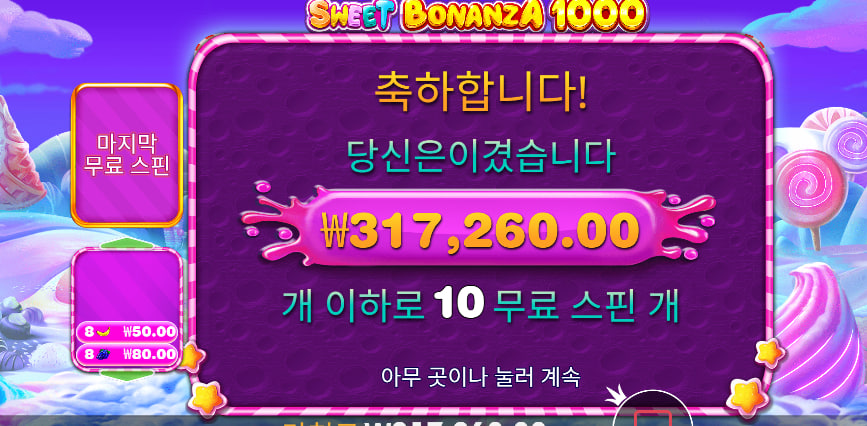Stop spin via red square button
867x426 pixels.
[652, 418]
